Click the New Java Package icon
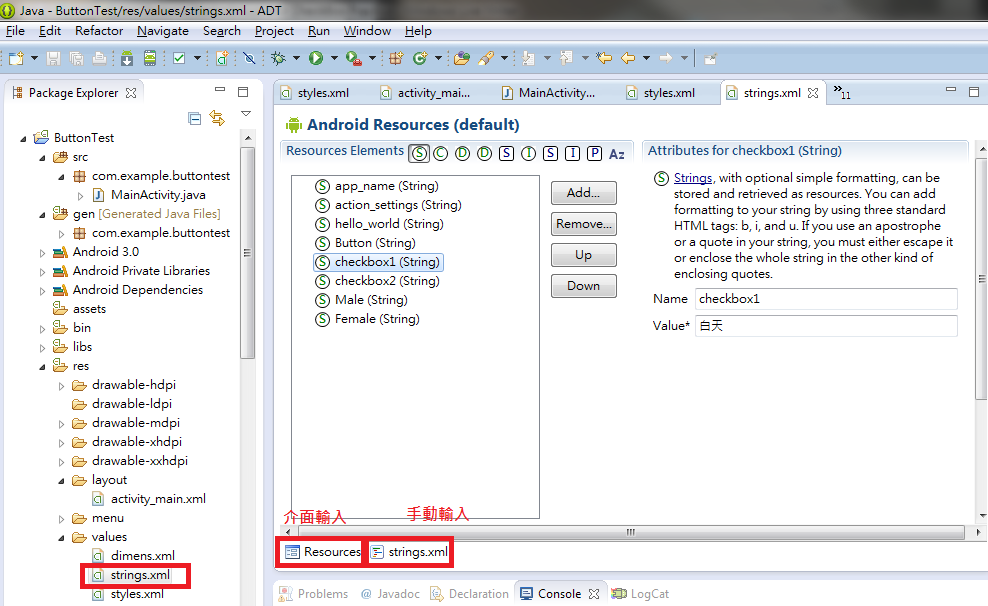 click(396, 59)
